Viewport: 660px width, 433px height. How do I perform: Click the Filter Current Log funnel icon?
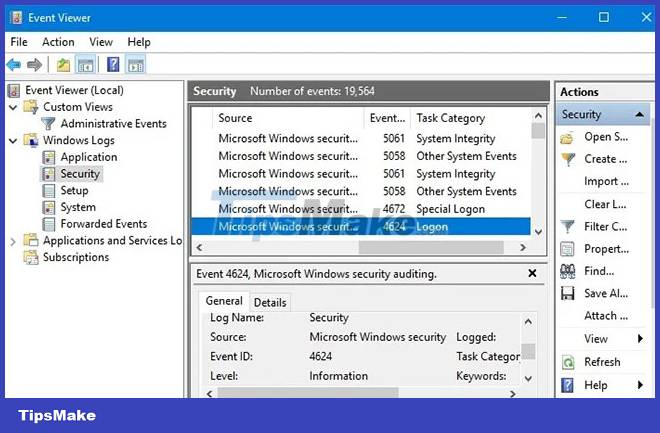click(x=567, y=227)
